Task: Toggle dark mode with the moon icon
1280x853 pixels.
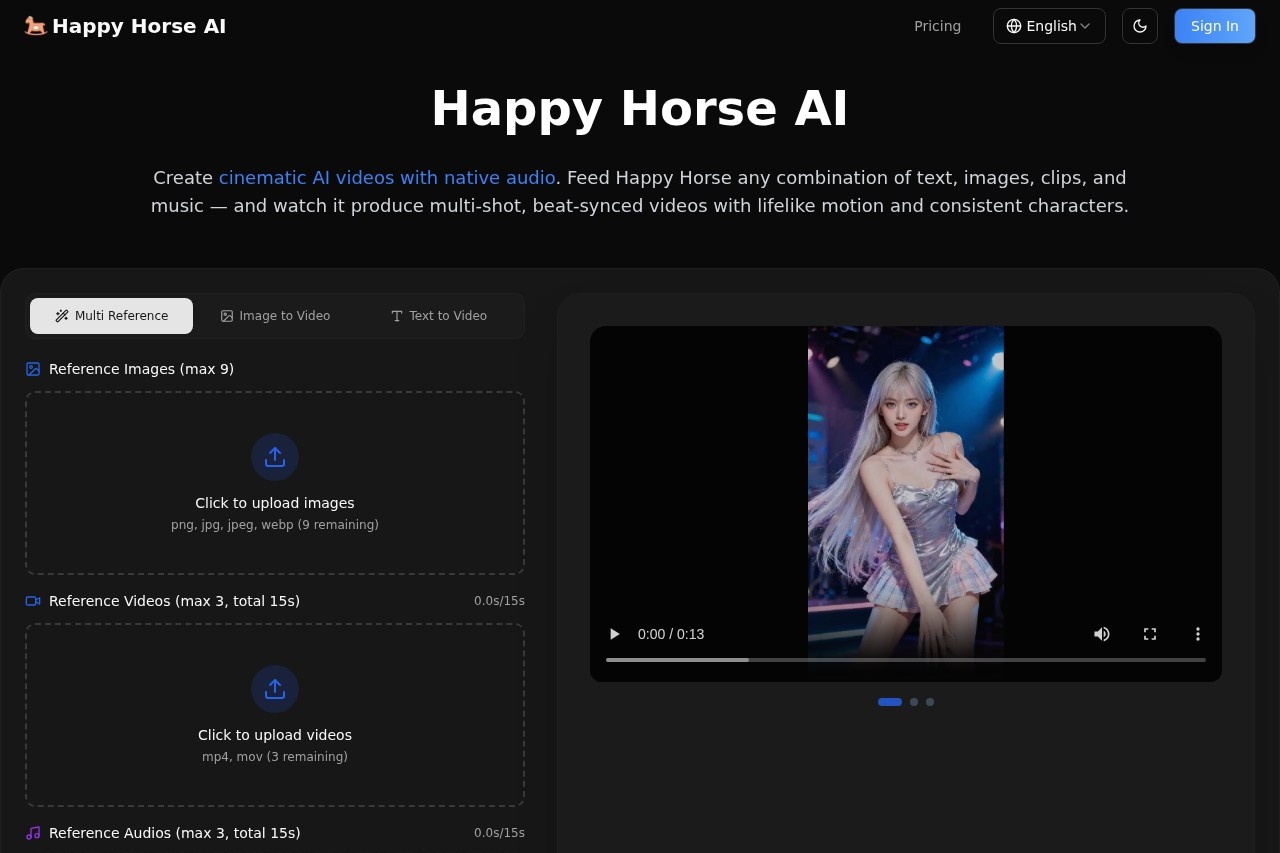Action: click(1140, 26)
